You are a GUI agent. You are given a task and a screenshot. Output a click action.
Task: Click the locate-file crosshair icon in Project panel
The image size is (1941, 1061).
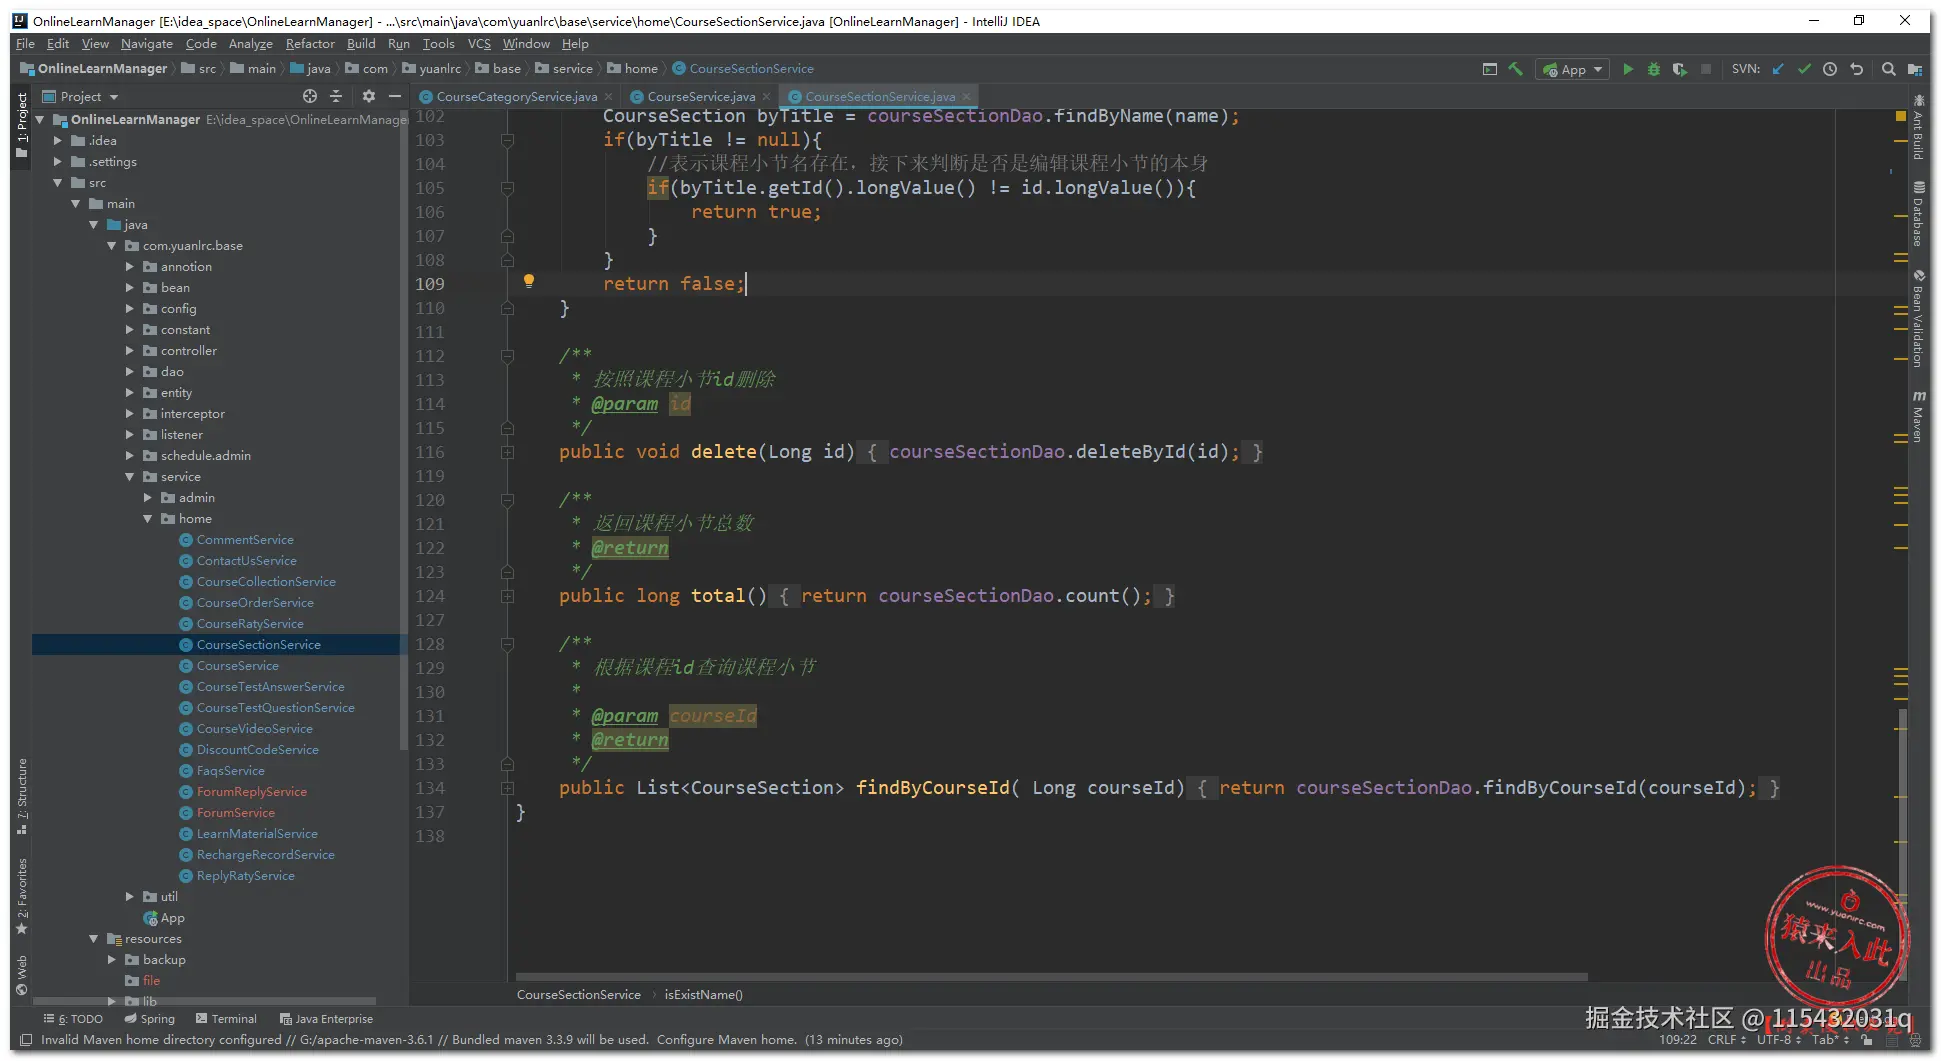(310, 96)
